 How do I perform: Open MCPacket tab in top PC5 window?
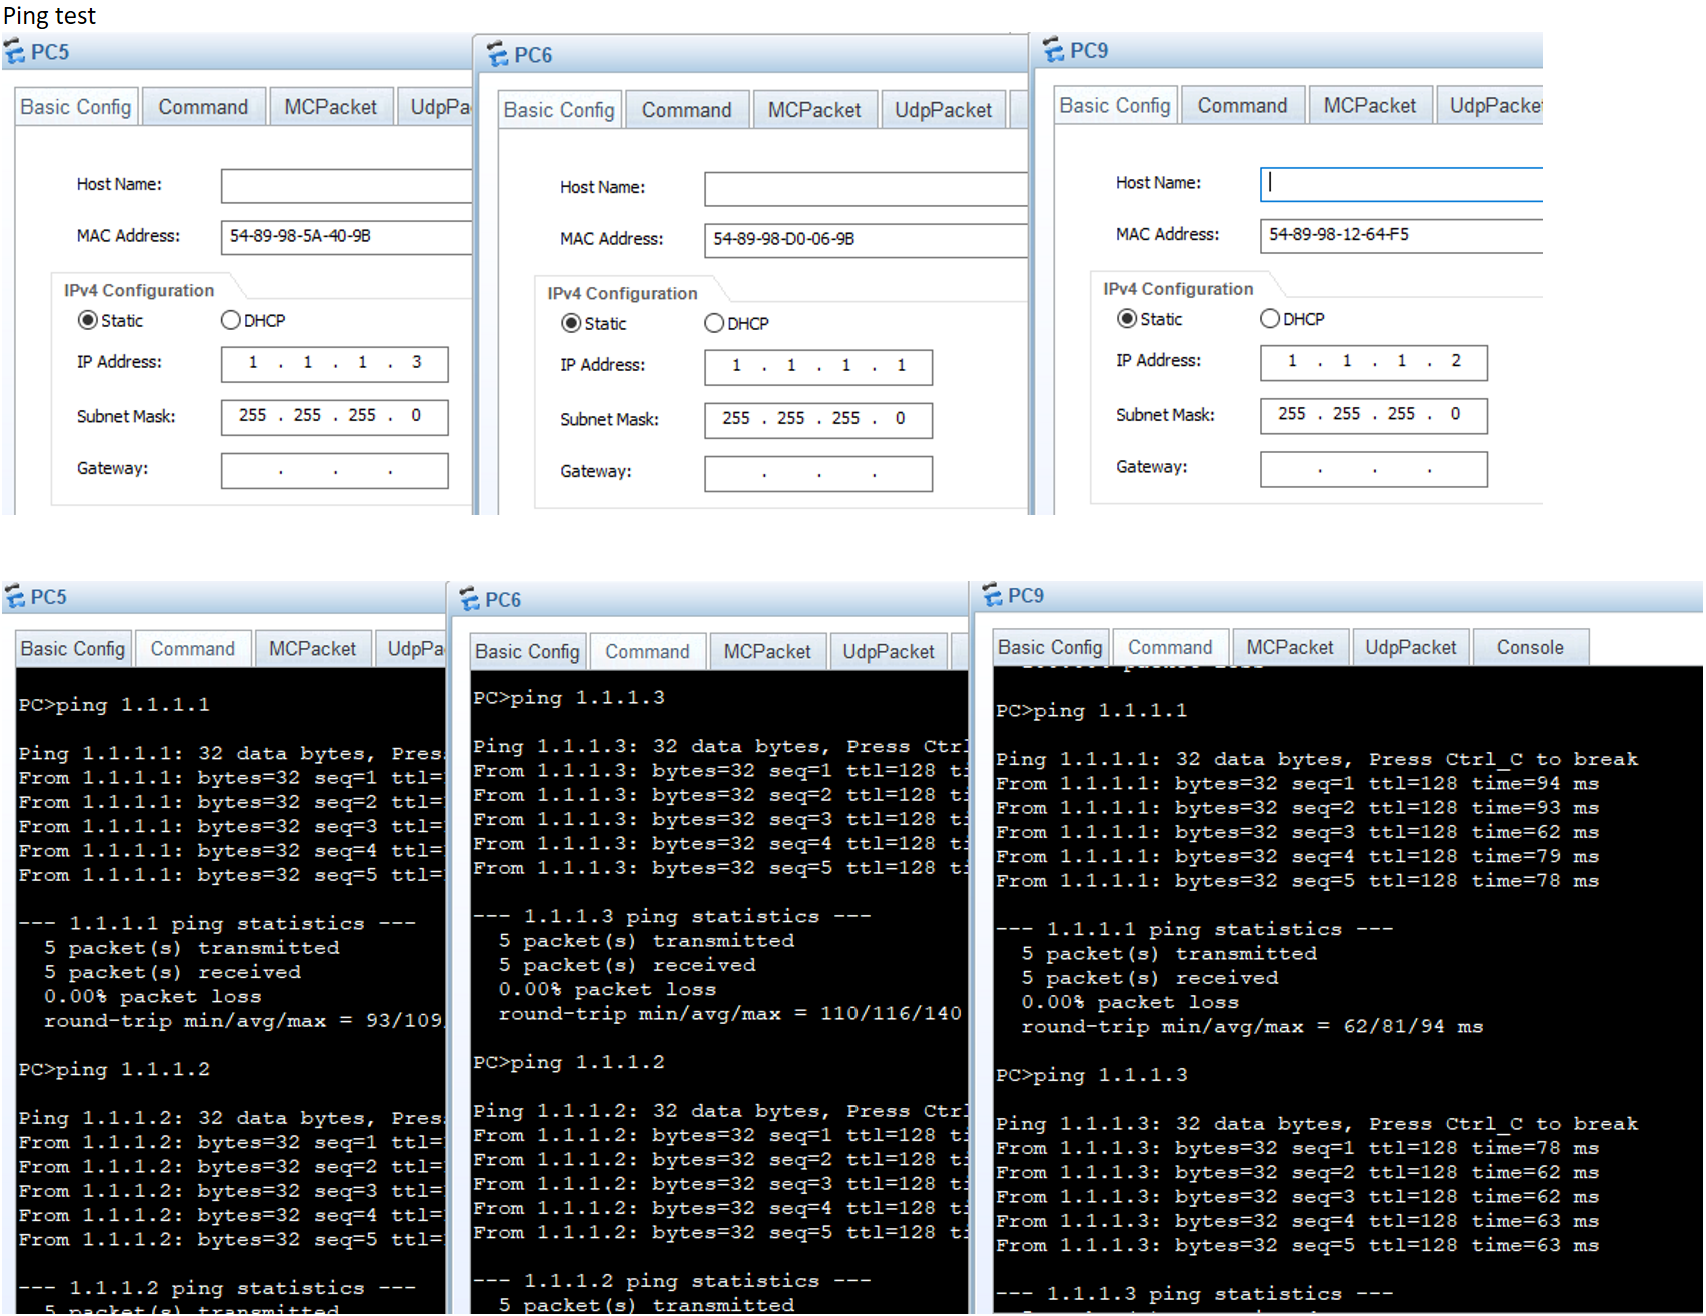331,106
